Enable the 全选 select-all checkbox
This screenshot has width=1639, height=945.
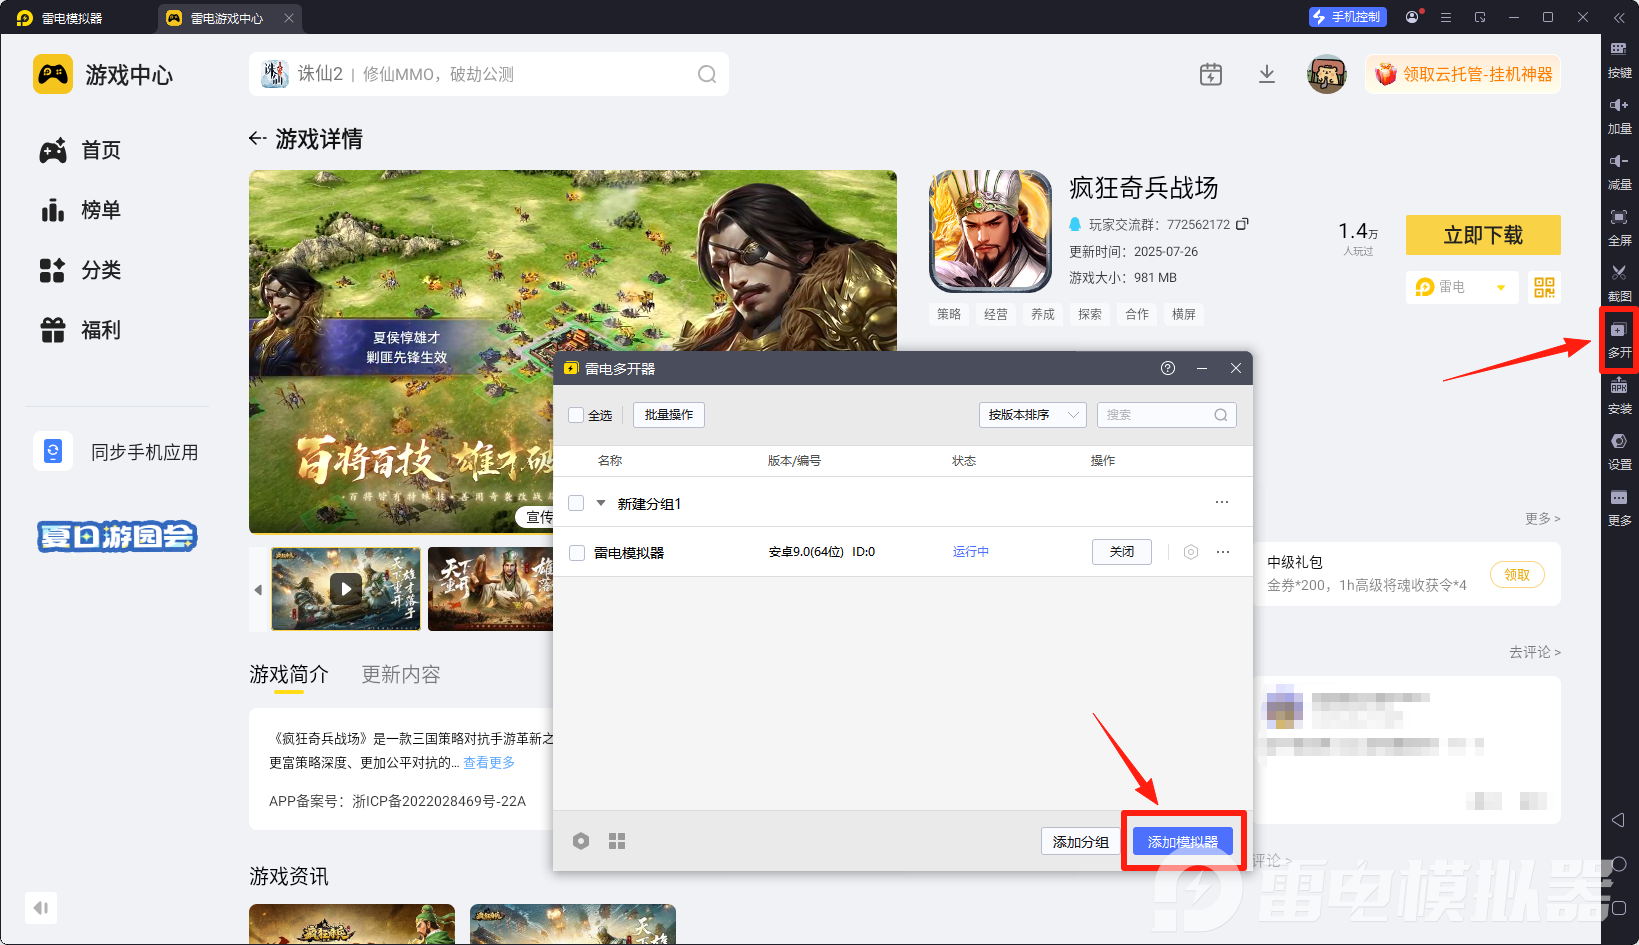pyautogui.click(x=576, y=415)
